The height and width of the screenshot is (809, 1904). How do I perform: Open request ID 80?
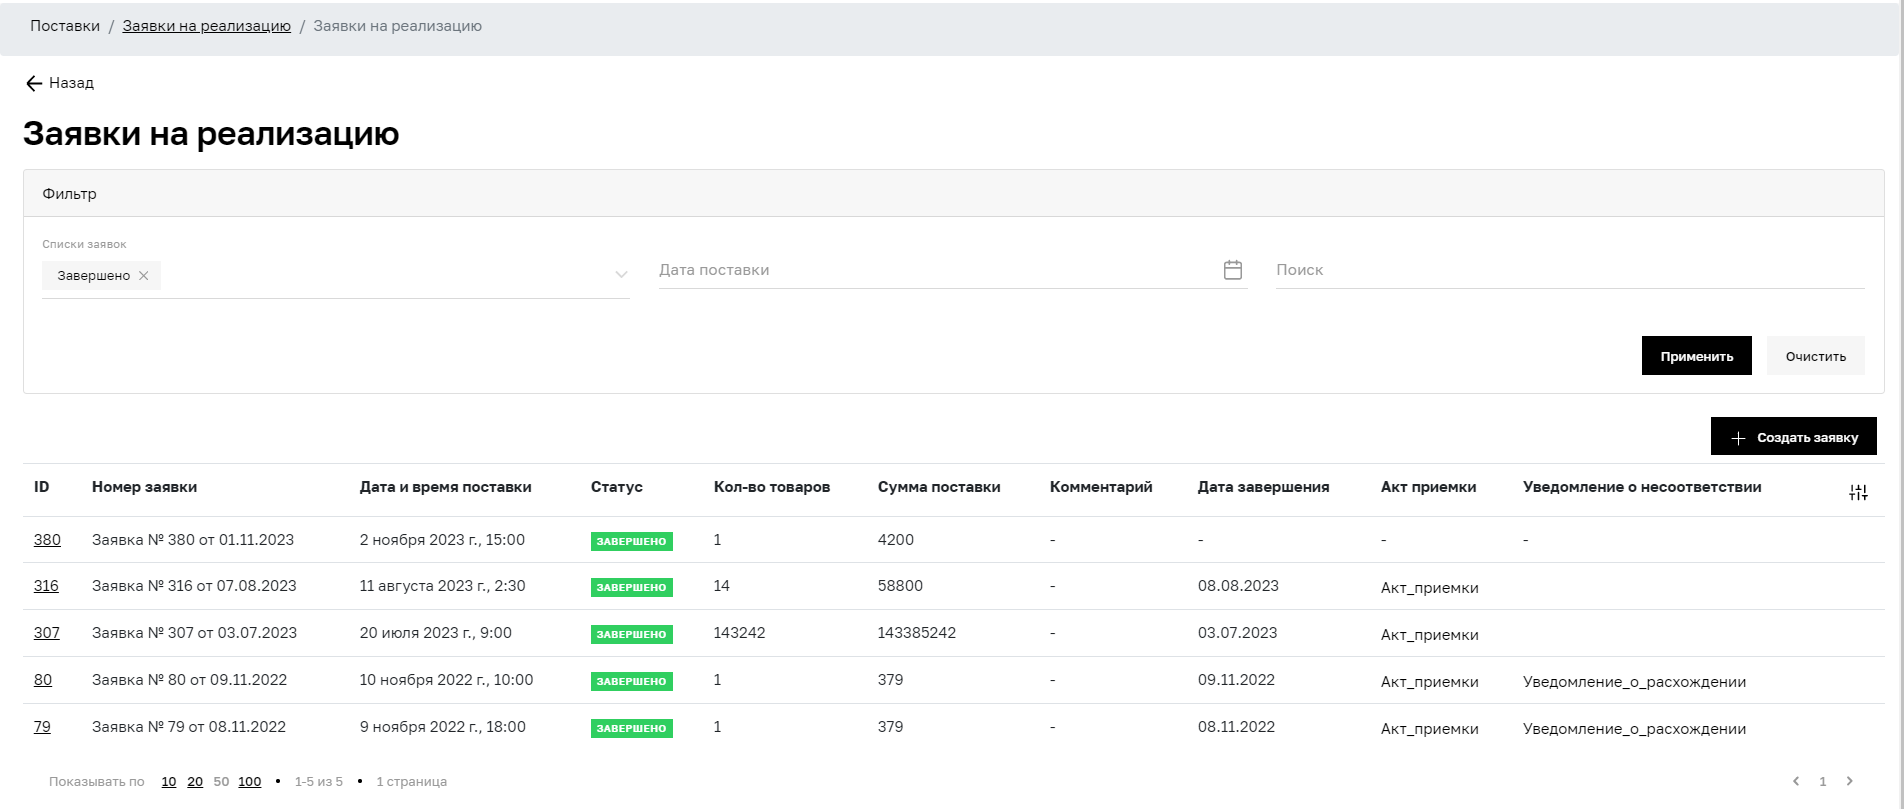pyautogui.click(x=43, y=680)
